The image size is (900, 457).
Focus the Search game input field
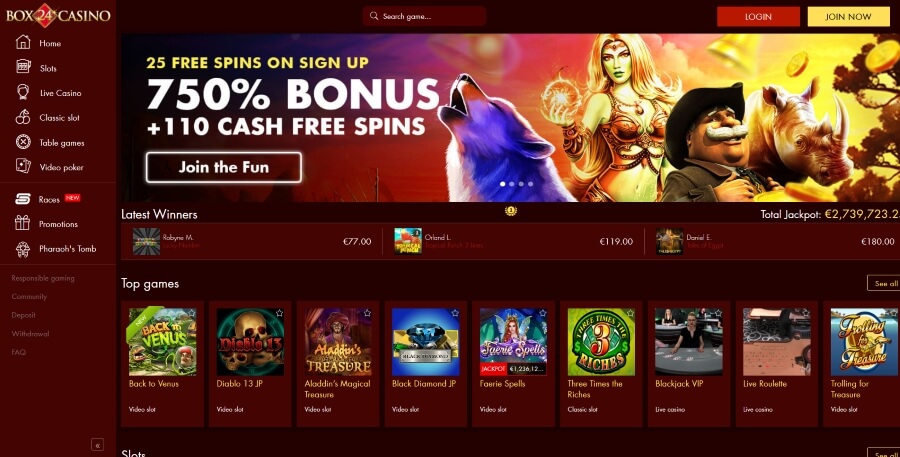(424, 16)
